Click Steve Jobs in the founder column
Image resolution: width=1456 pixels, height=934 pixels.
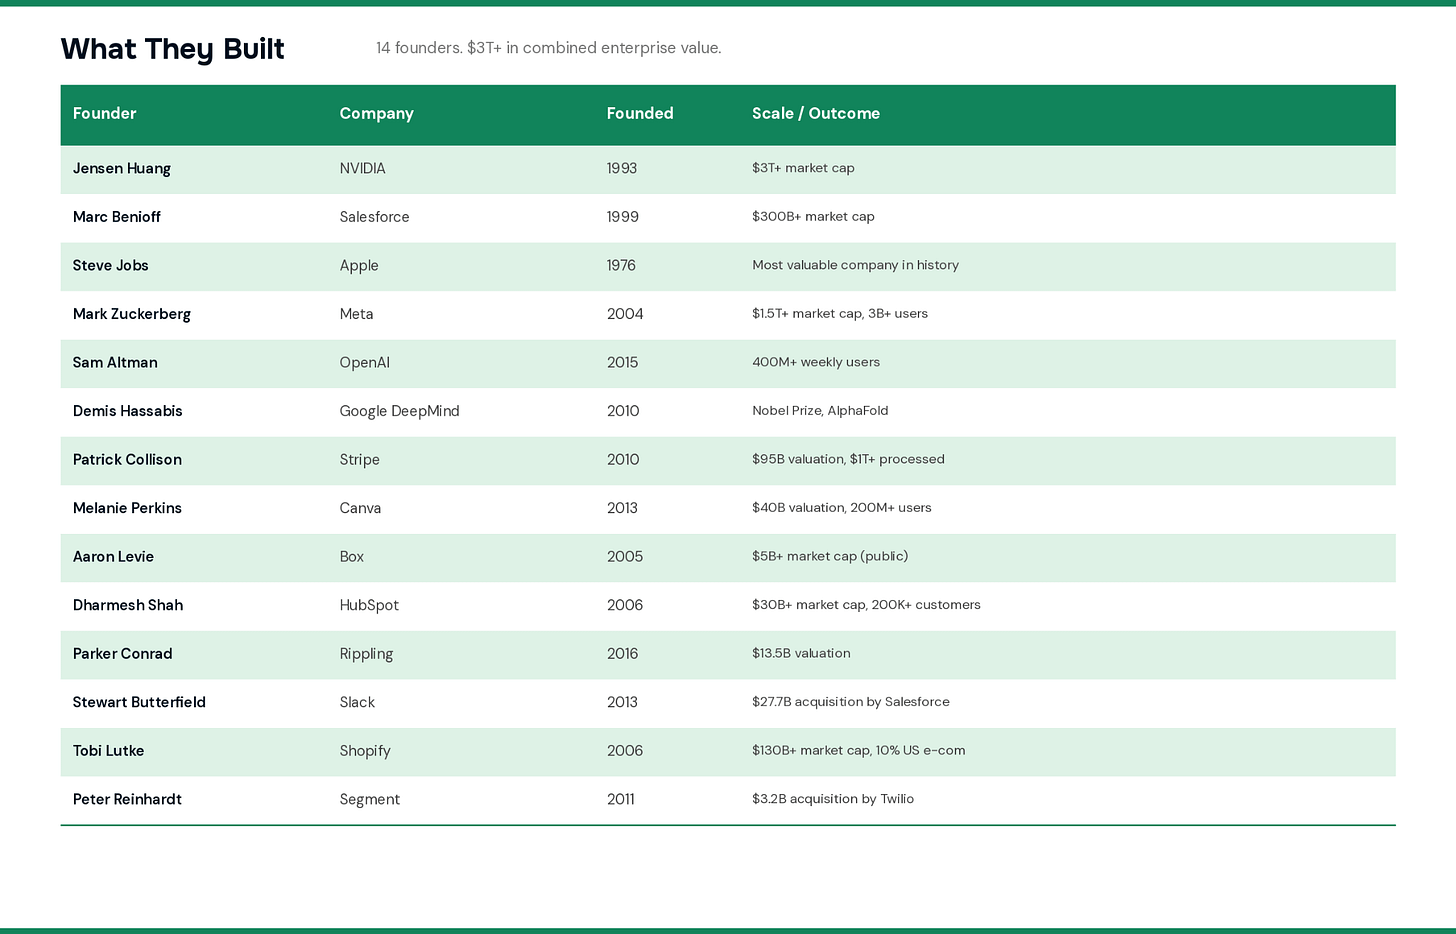111,265
